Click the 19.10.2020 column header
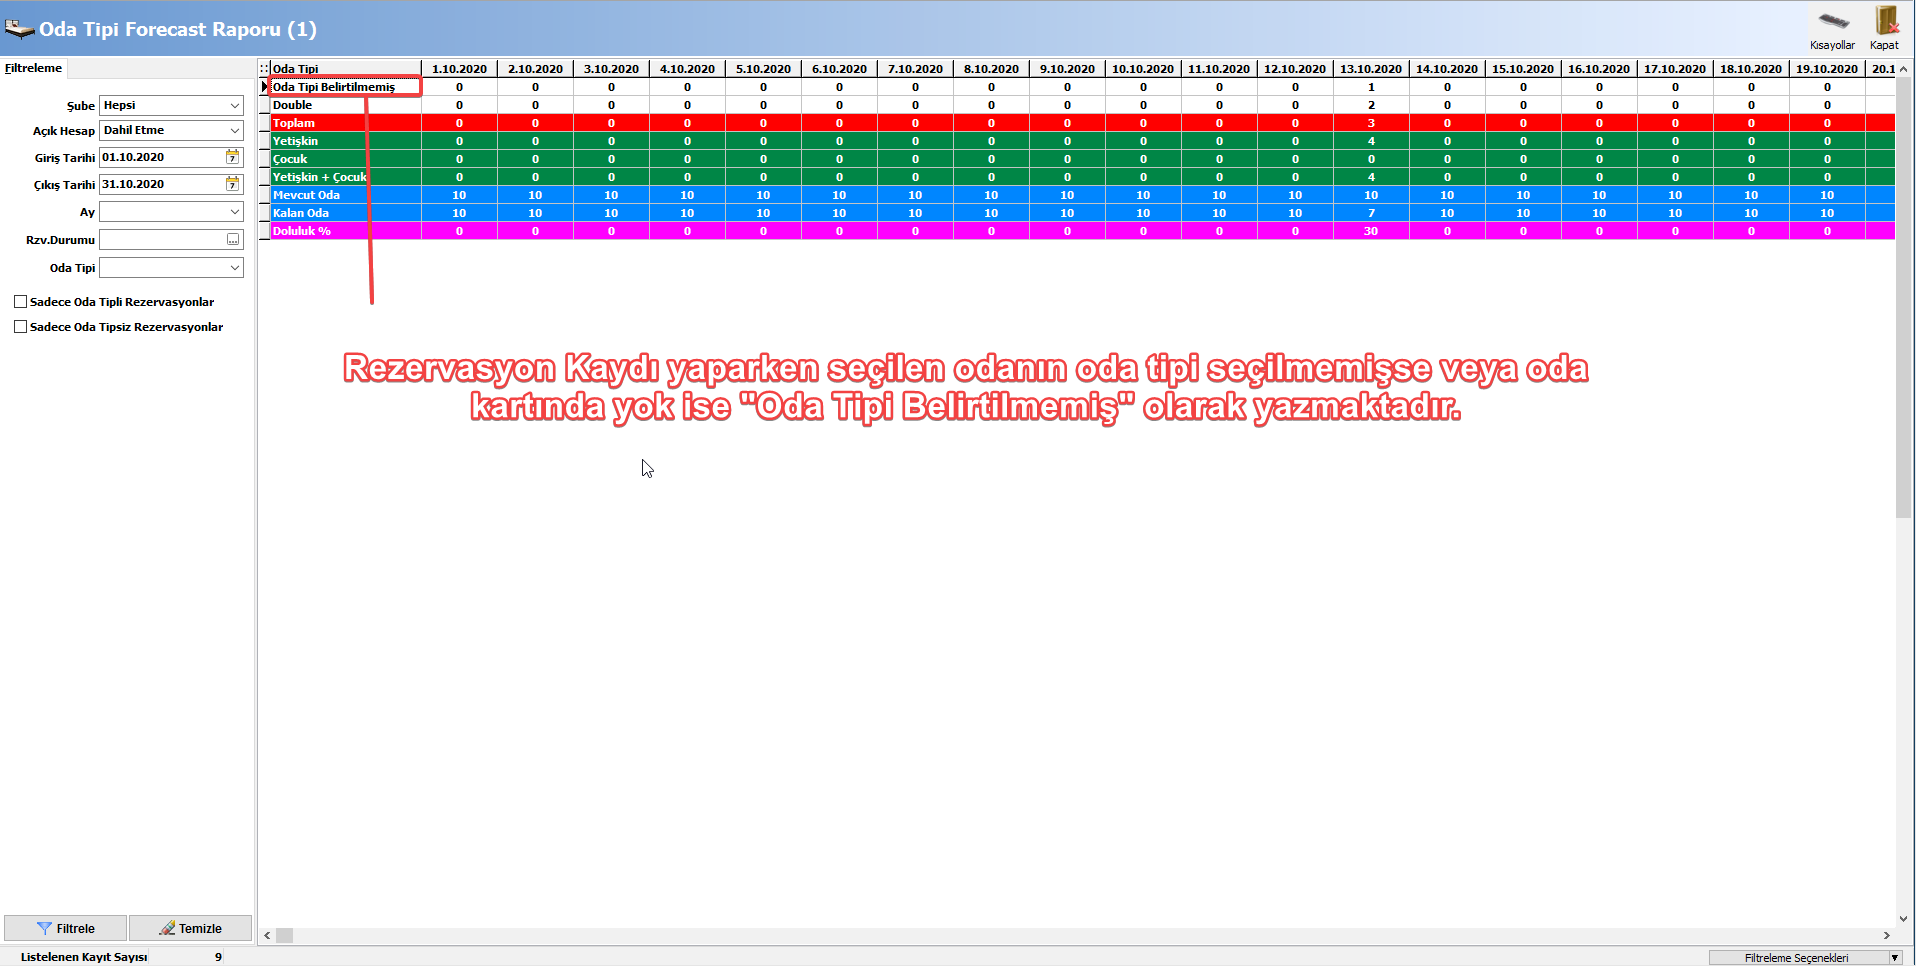This screenshot has height=967, width=1917. (x=1827, y=69)
